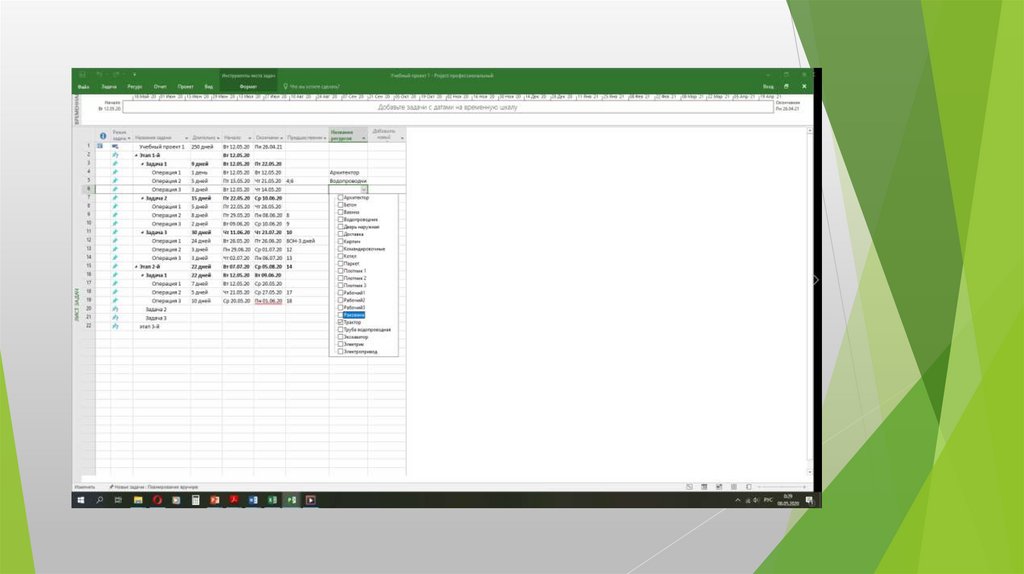Switch to Word on the taskbar
1024x574 pixels.
[253, 500]
